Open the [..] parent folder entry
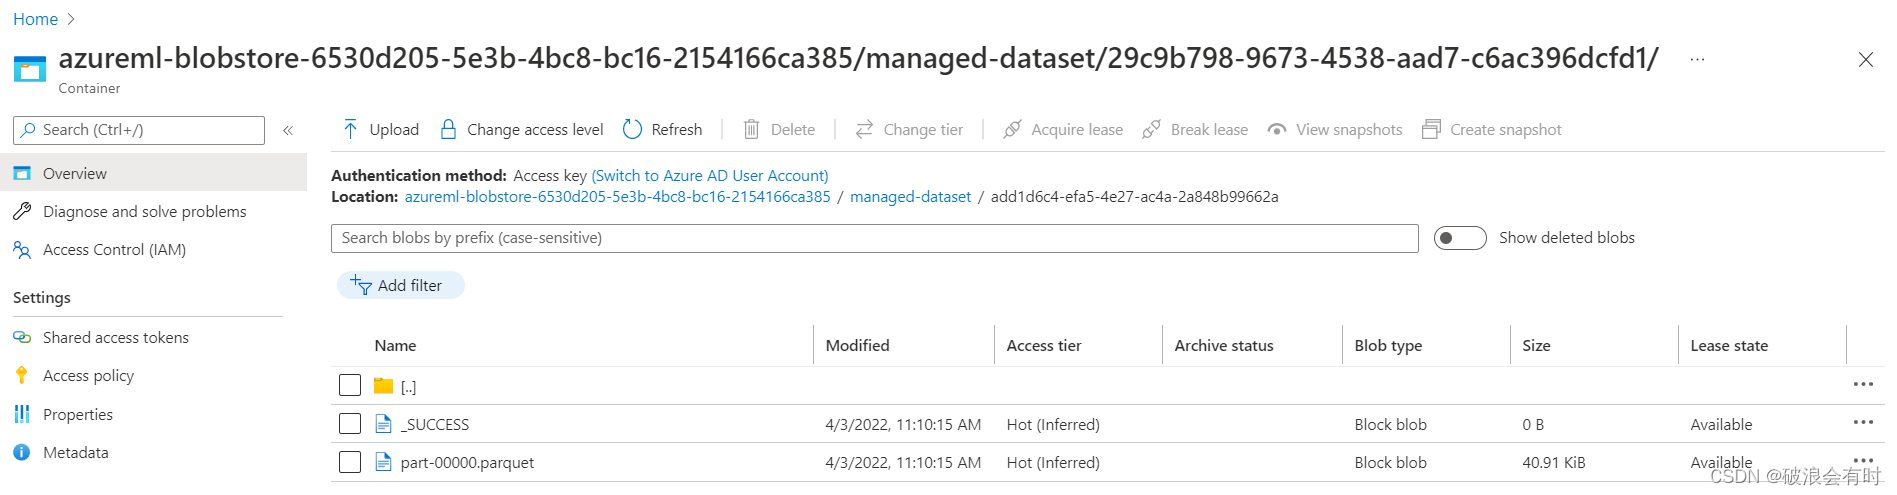1897x495 pixels. coord(408,386)
